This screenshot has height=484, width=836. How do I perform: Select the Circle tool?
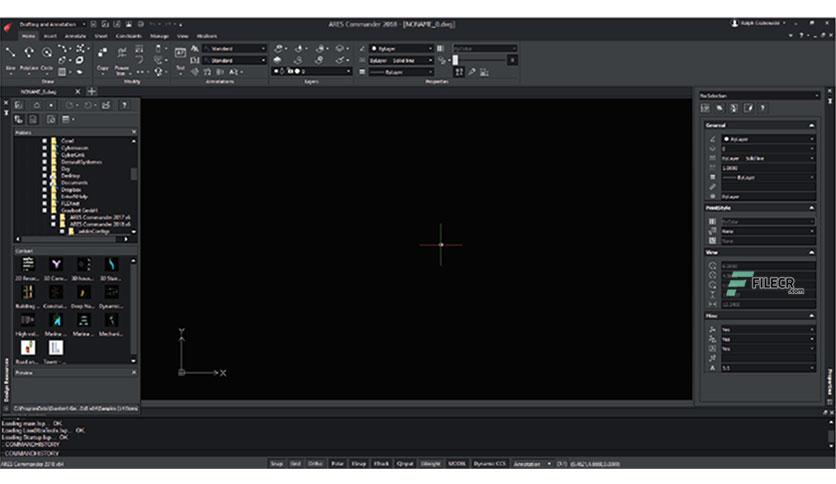point(47,58)
